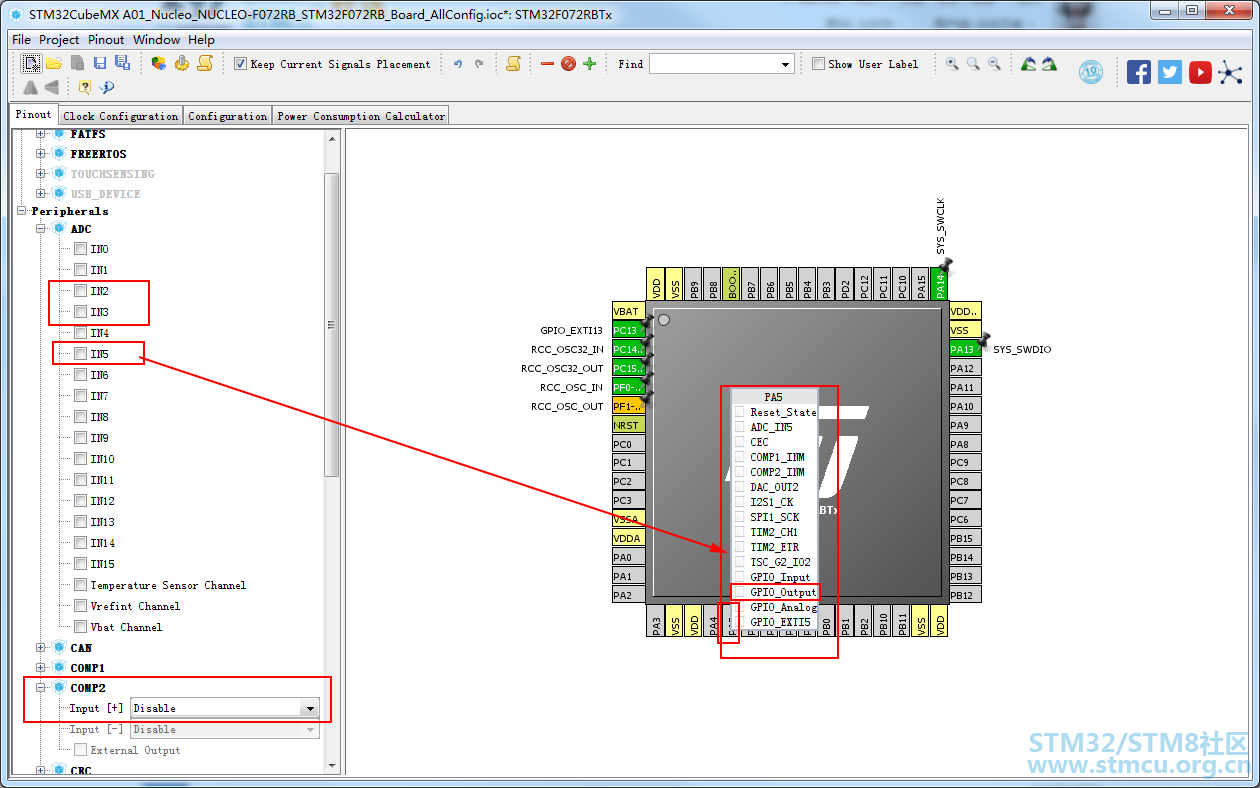Click the green PC13 pin on chip
The image size is (1260, 788).
[626, 330]
